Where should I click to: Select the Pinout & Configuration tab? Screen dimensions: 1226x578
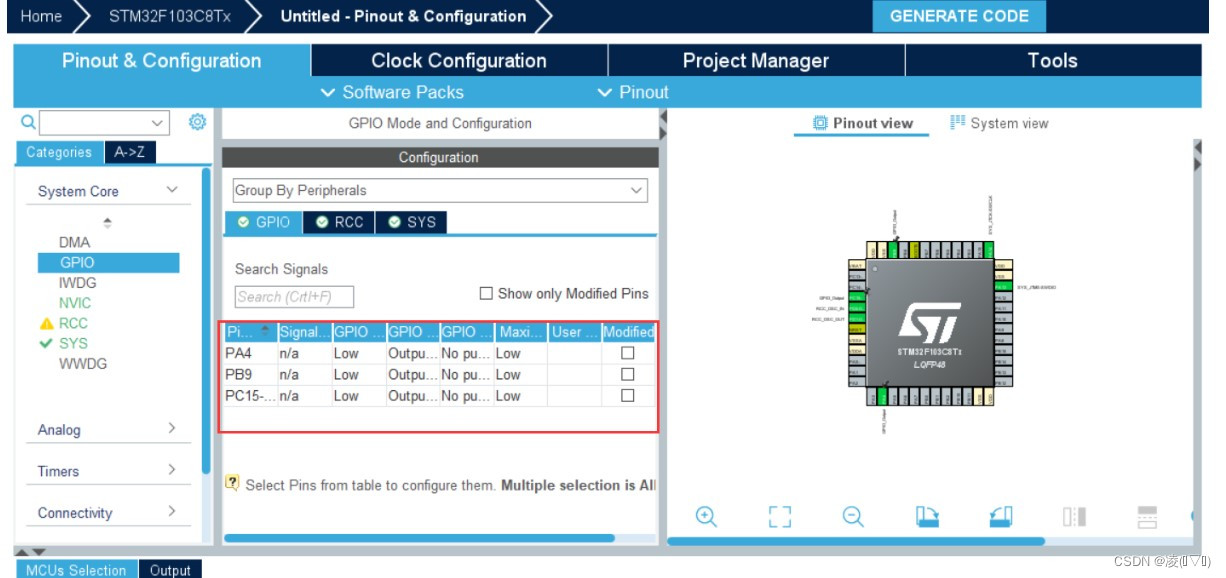click(x=162, y=60)
